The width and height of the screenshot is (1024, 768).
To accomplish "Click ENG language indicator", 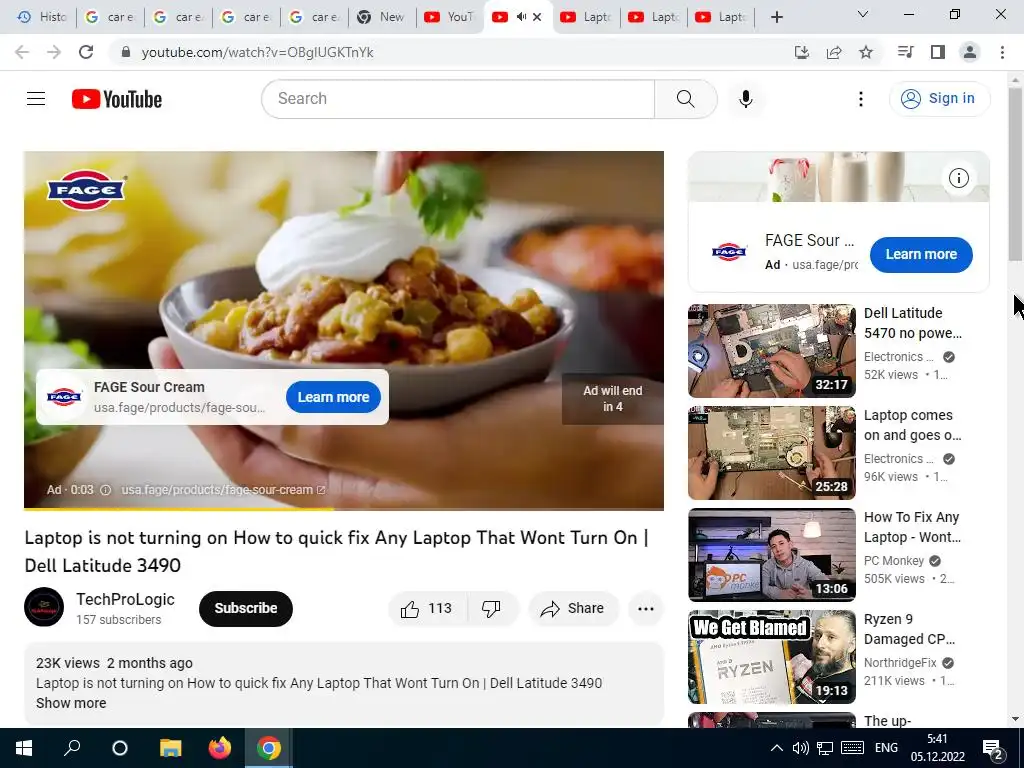I will (886, 748).
